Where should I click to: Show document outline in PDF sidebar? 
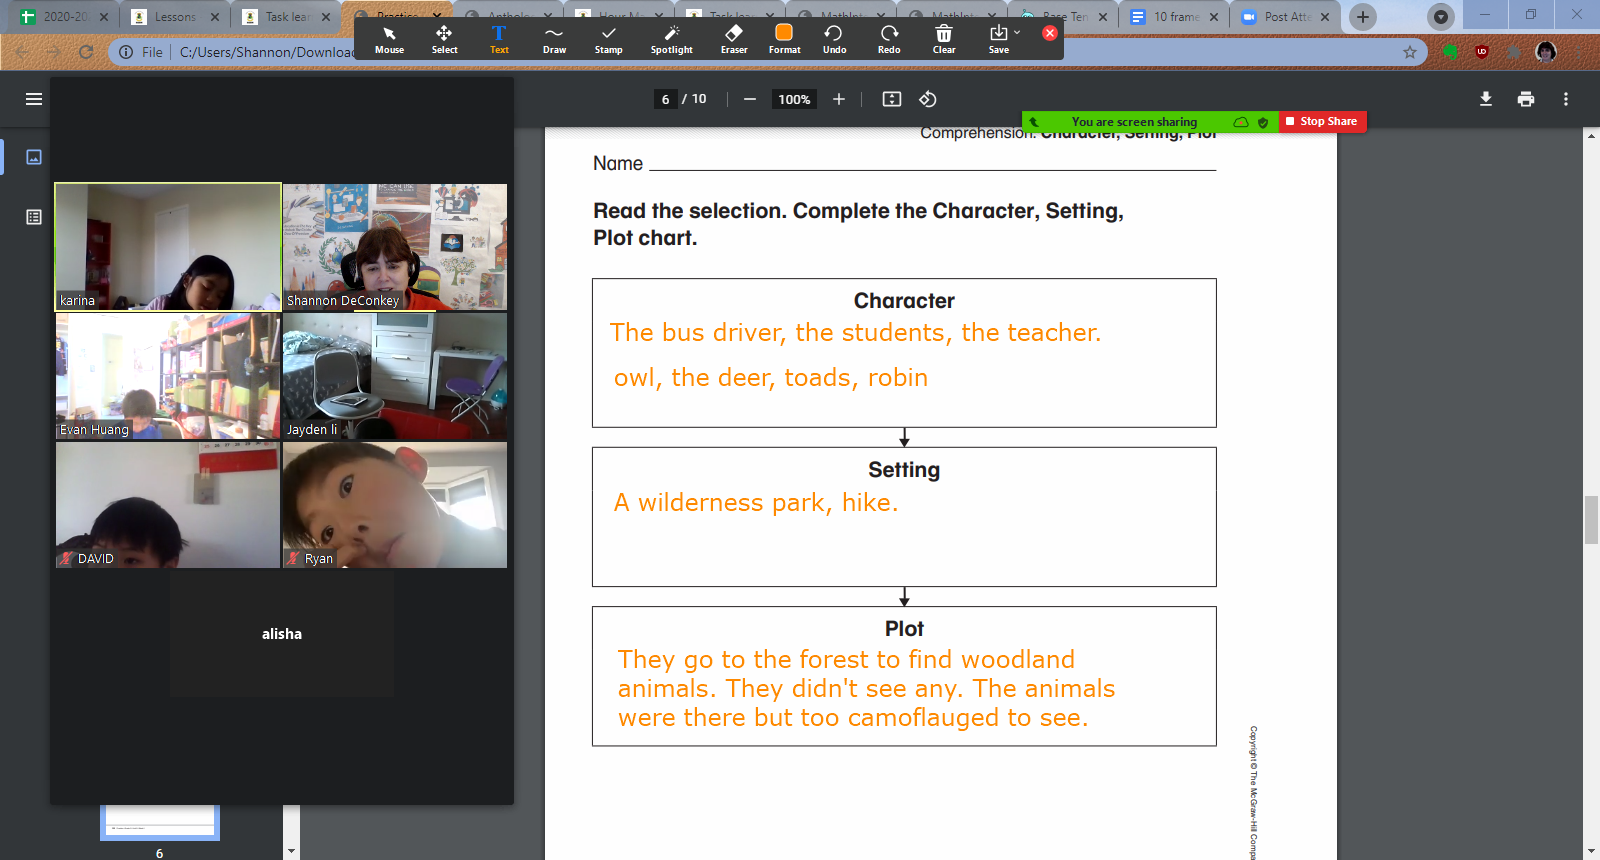[x=34, y=217]
